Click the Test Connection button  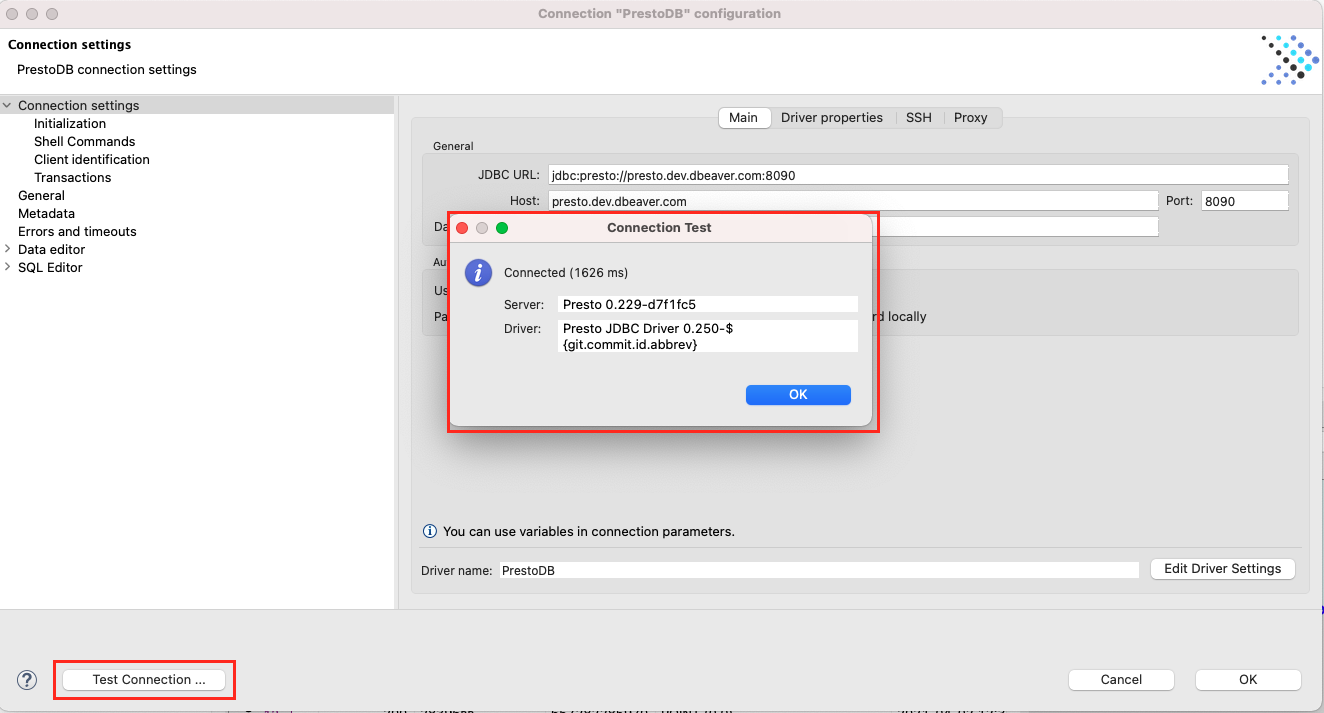pyautogui.click(x=143, y=679)
